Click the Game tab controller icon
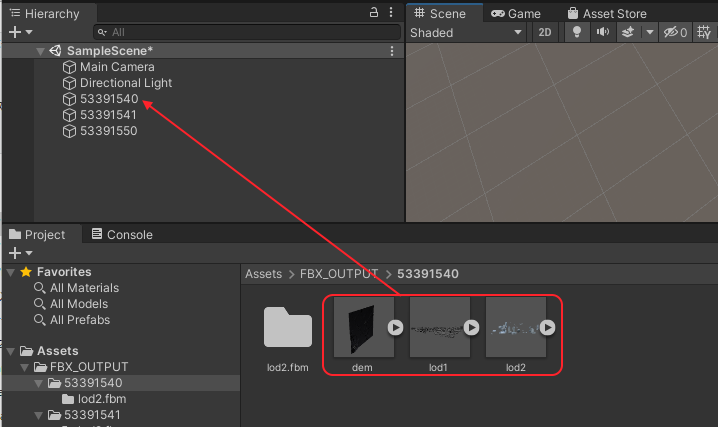The height and width of the screenshot is (430, 720). (x=498, y=14)
